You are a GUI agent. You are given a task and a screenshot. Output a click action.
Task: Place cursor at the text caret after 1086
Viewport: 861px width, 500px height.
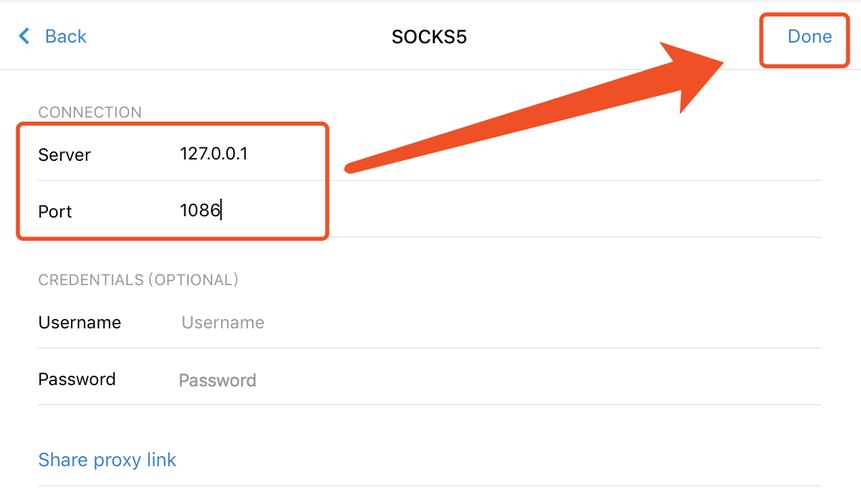click(x=222, y=211)
